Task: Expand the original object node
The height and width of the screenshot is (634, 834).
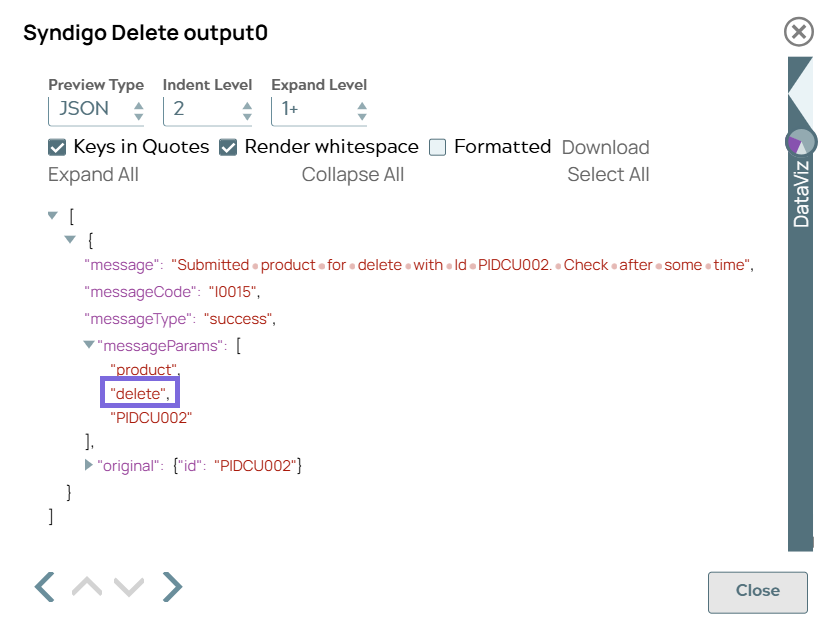Action: [89, 465]
